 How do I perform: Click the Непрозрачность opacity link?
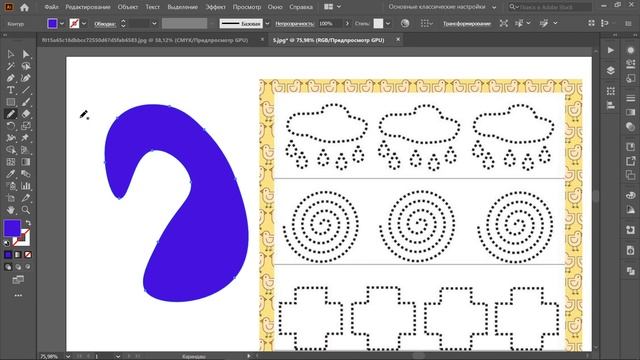(x=294, y=24)
